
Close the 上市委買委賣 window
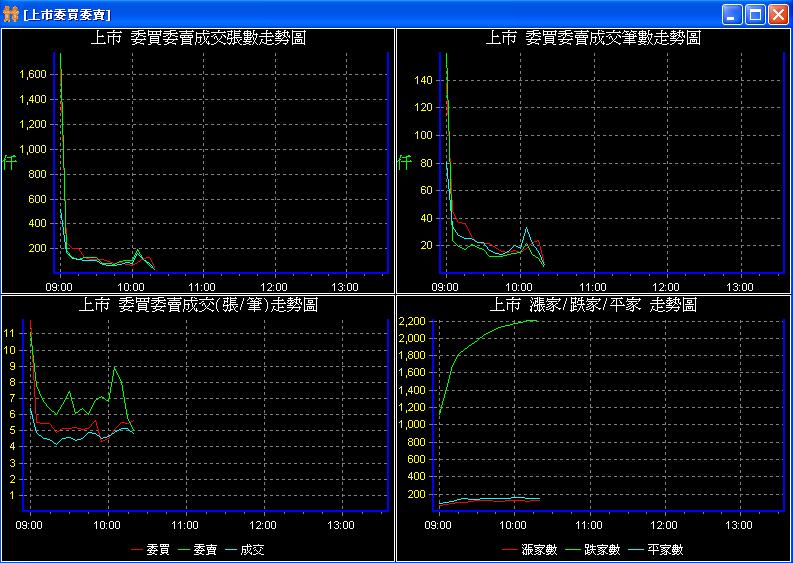[778, 15]
